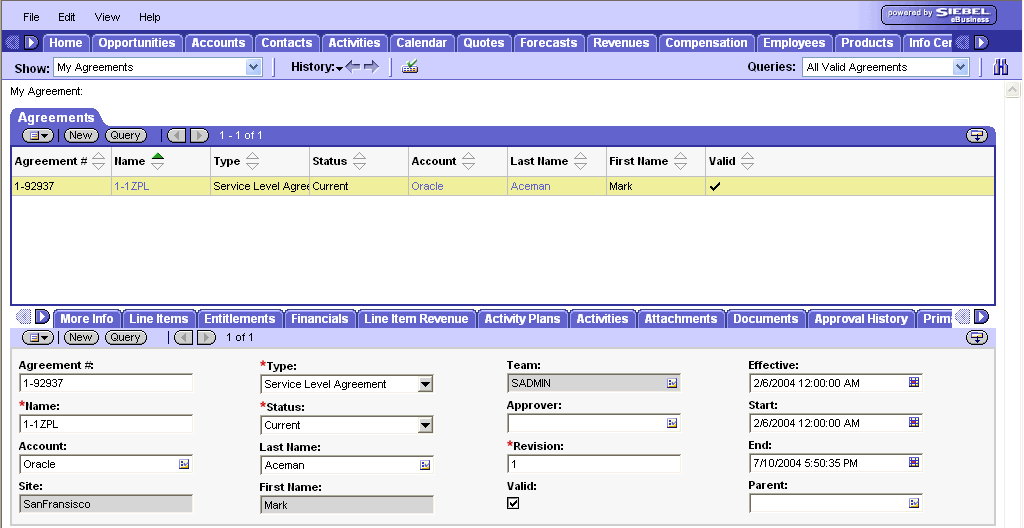Sort by the Valid column arrows
Viewport: 1024px width, 528px height.
[x=747, y=161]
